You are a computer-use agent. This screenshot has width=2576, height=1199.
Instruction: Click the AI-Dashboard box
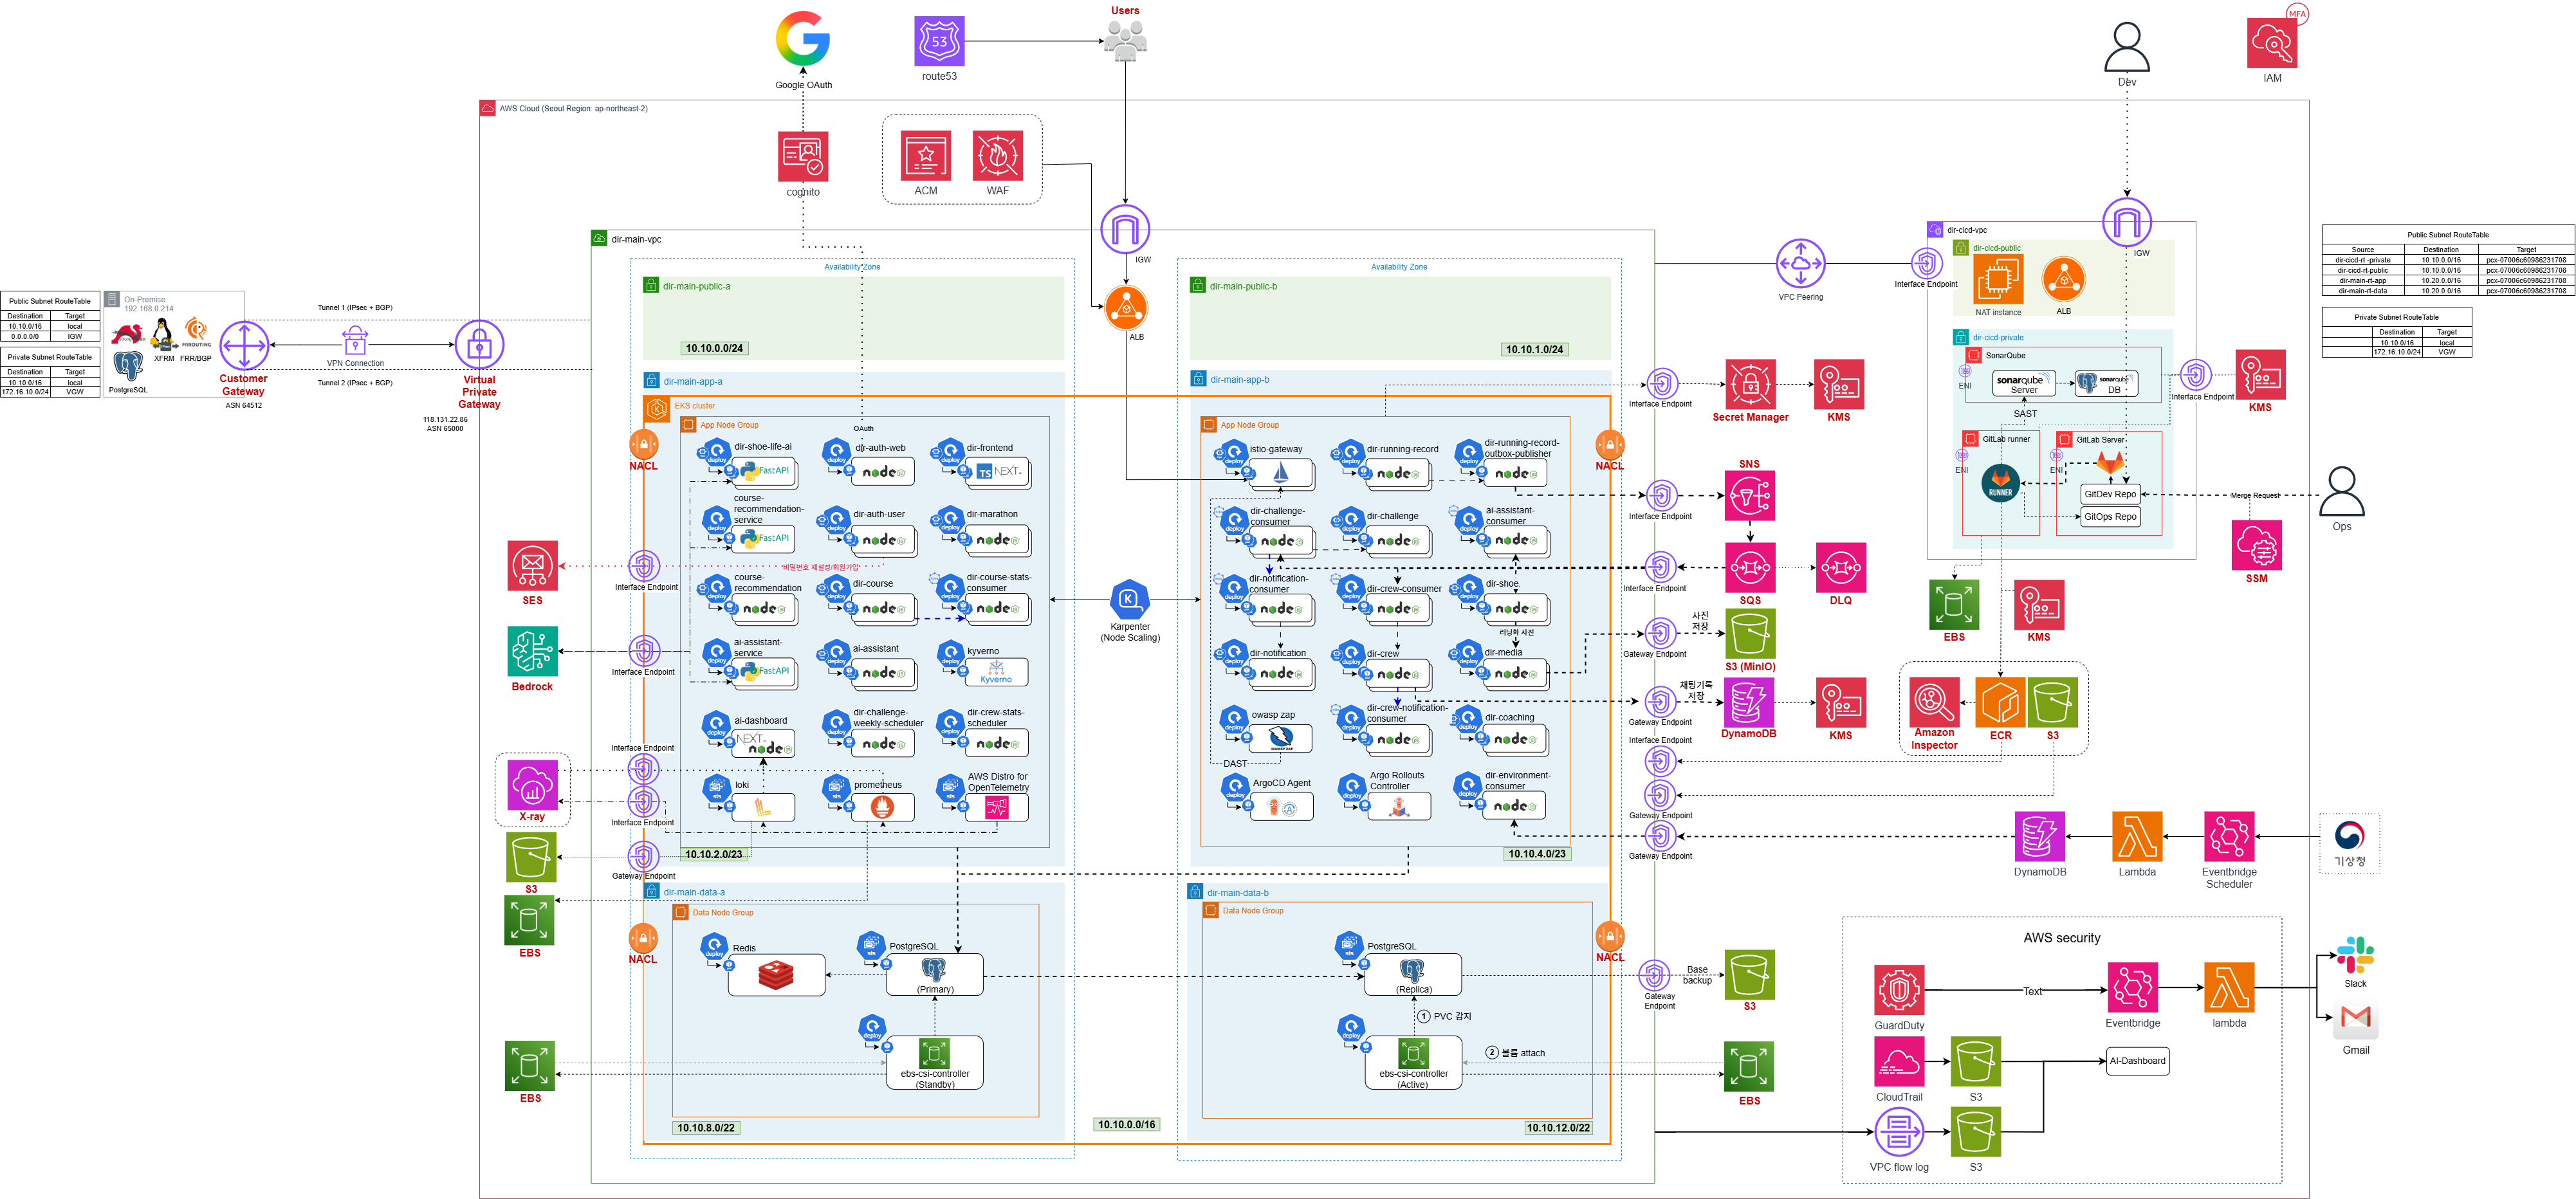tap(2137, 1061)
